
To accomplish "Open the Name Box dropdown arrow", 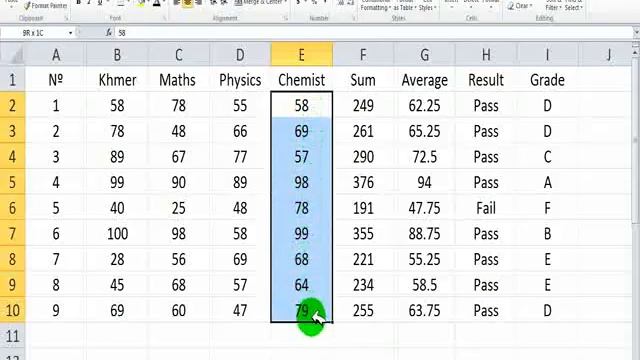I will (x=70, y=33).
